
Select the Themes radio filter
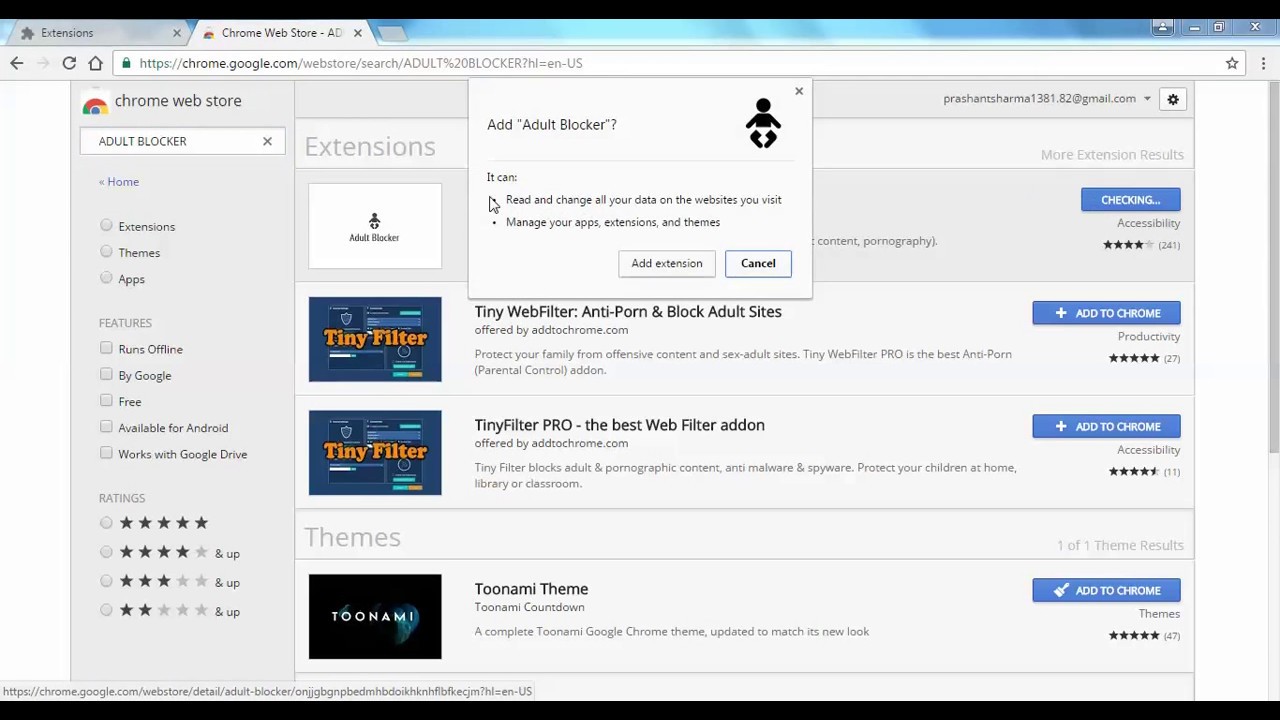[x=106, y=252]
